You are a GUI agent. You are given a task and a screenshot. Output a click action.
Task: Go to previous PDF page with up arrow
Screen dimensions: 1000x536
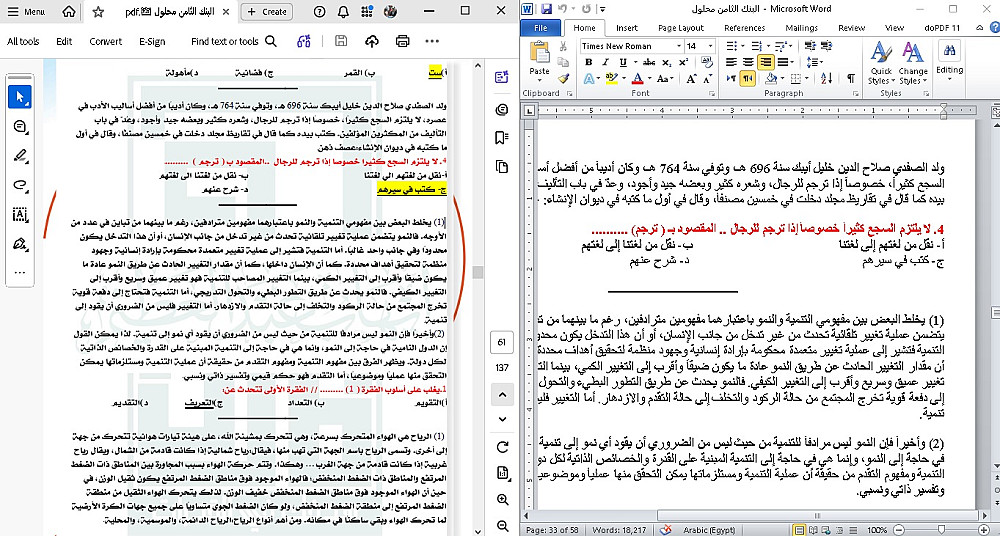pos(502,394)
